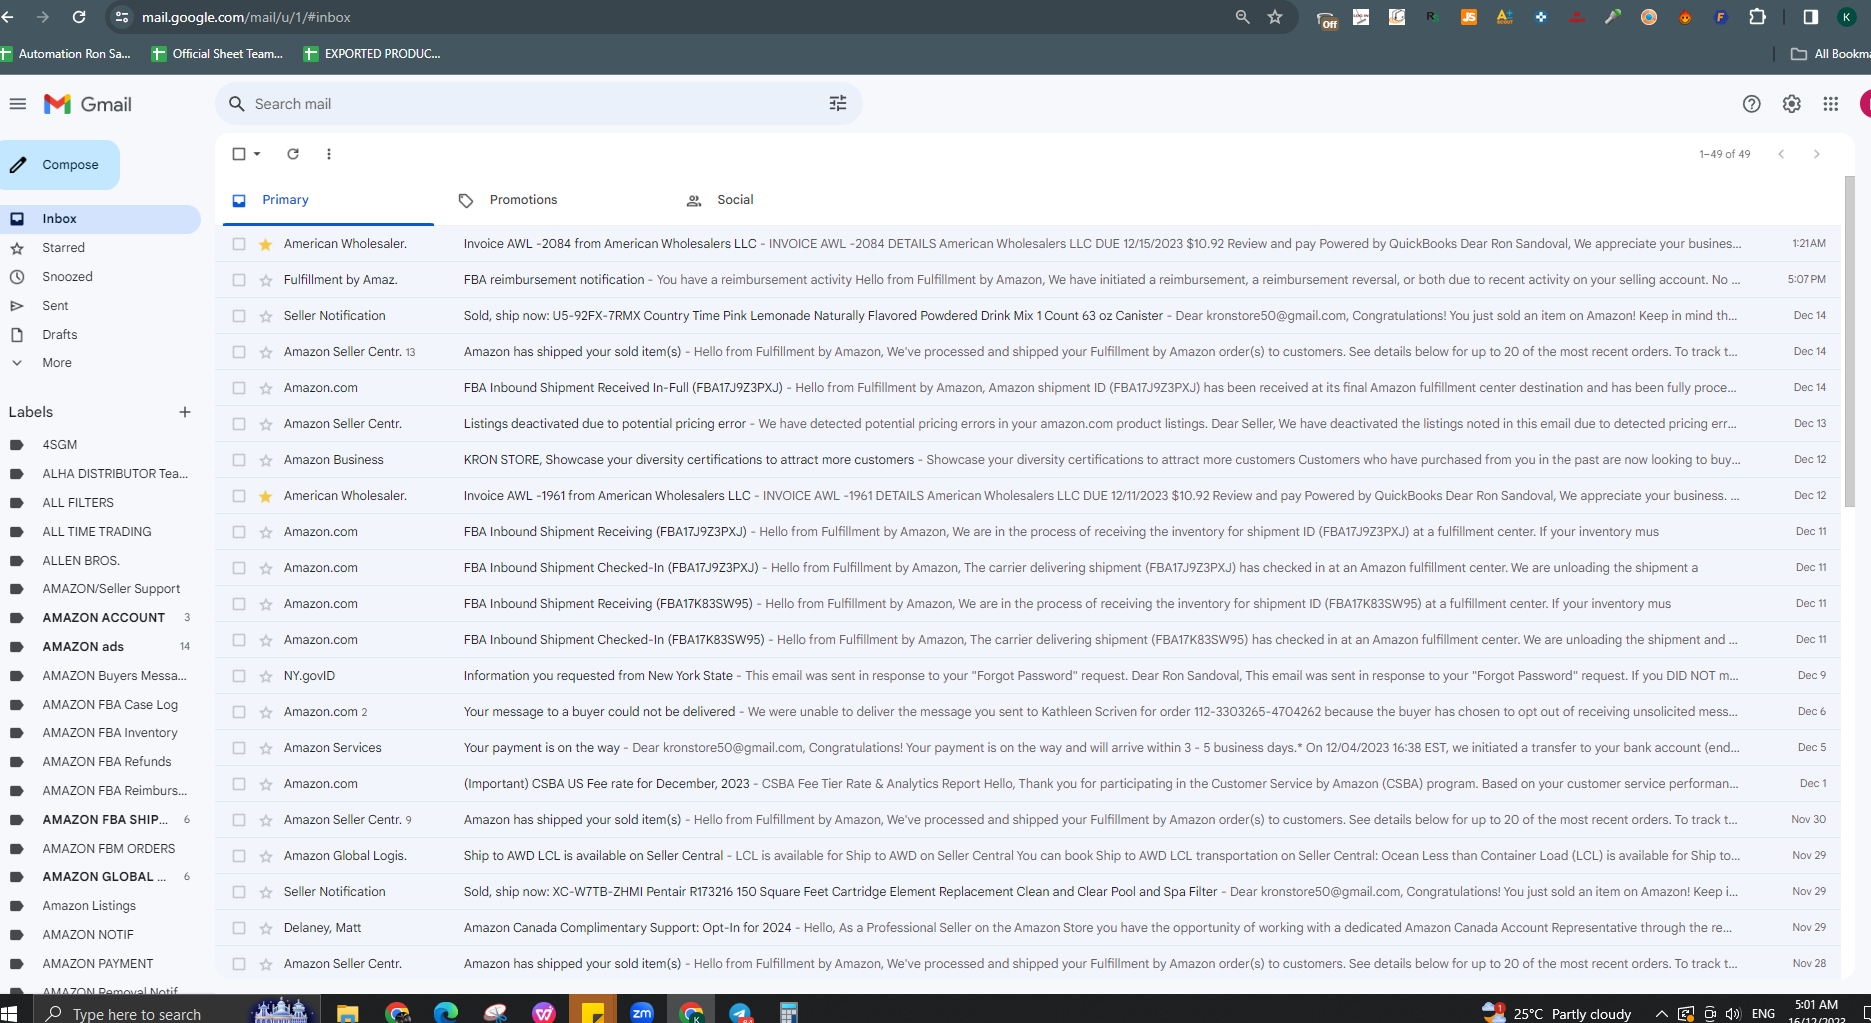Toggle the select-all checkbox
Screen dimensions: 1871x1023
tap(238, 154)
